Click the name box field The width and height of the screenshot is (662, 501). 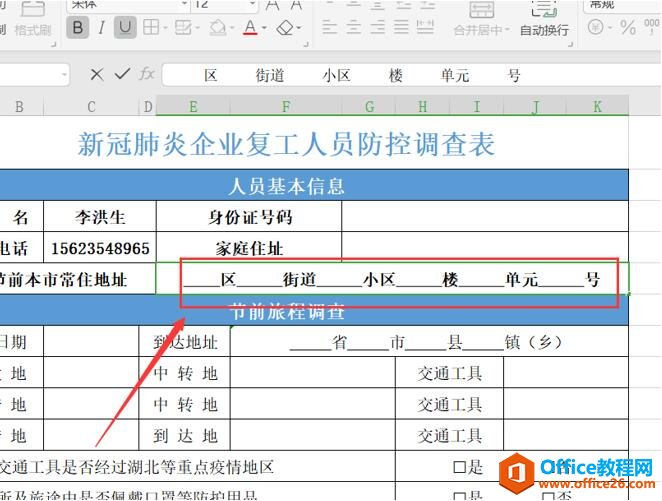34,75
